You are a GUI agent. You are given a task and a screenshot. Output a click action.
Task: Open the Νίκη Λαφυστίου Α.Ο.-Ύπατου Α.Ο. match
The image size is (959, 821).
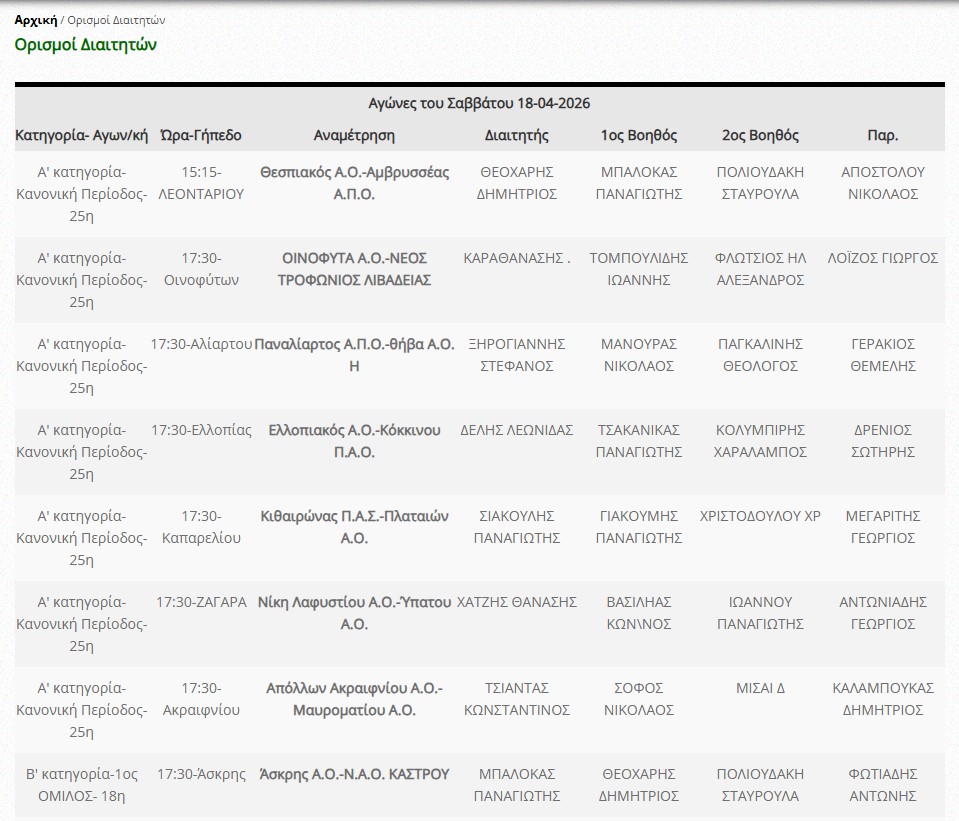coord(354,613)
